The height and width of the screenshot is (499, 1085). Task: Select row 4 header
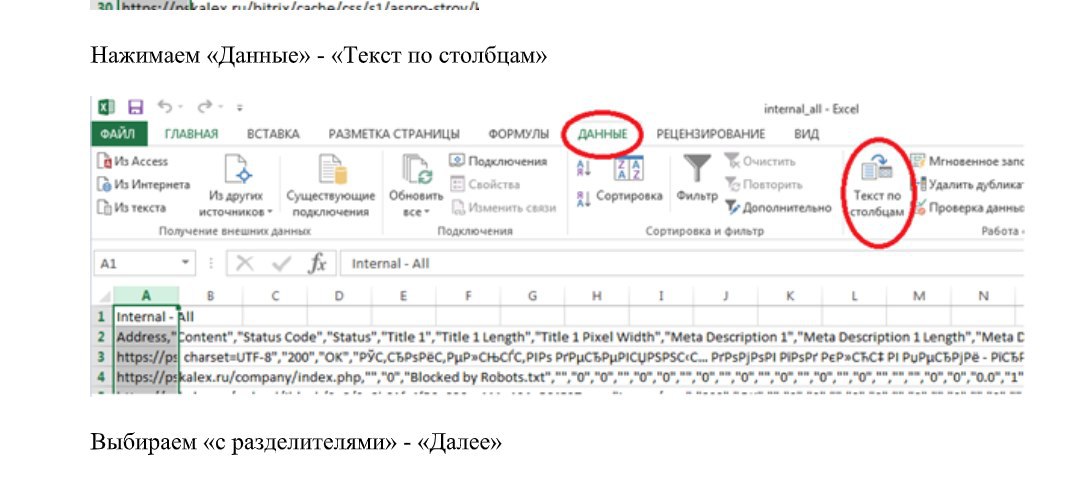[x=102, y=377]
